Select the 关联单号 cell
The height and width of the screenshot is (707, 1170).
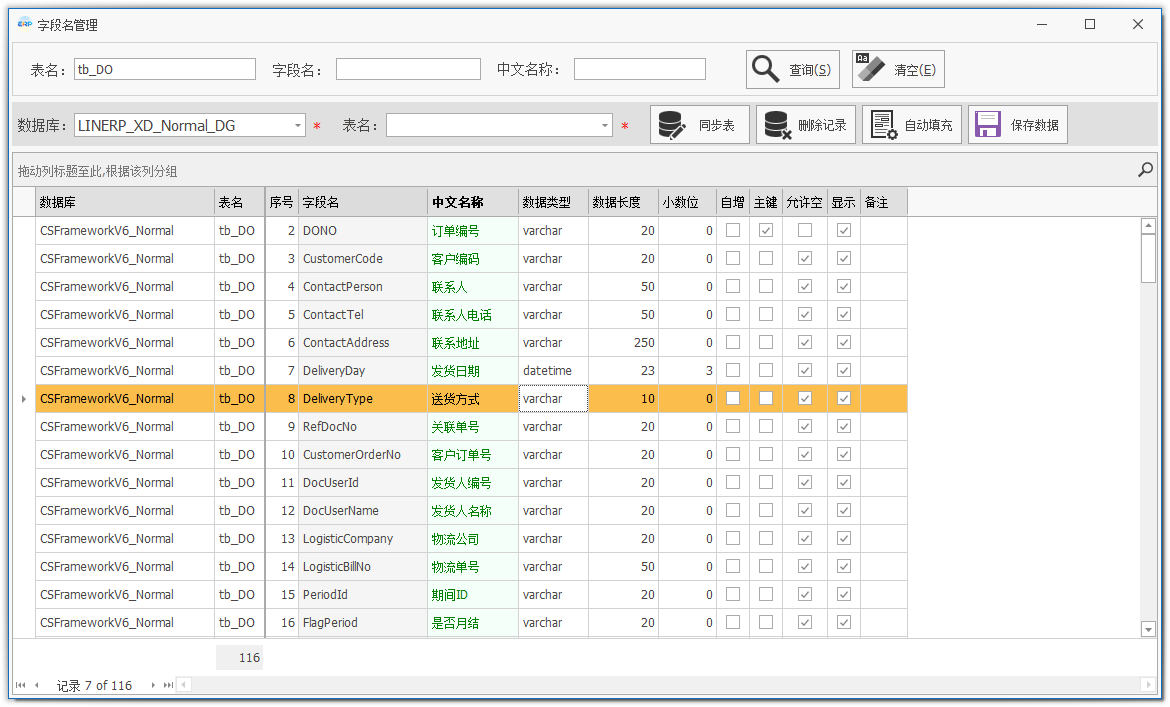(473, 427)
